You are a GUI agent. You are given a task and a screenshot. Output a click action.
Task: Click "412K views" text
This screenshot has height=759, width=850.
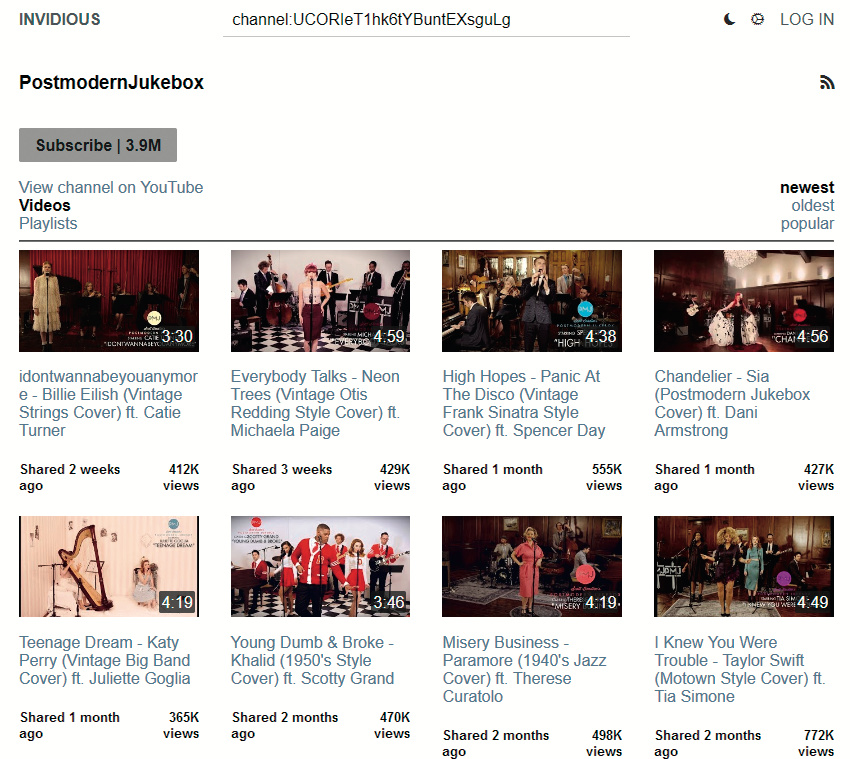click(181, 477)
